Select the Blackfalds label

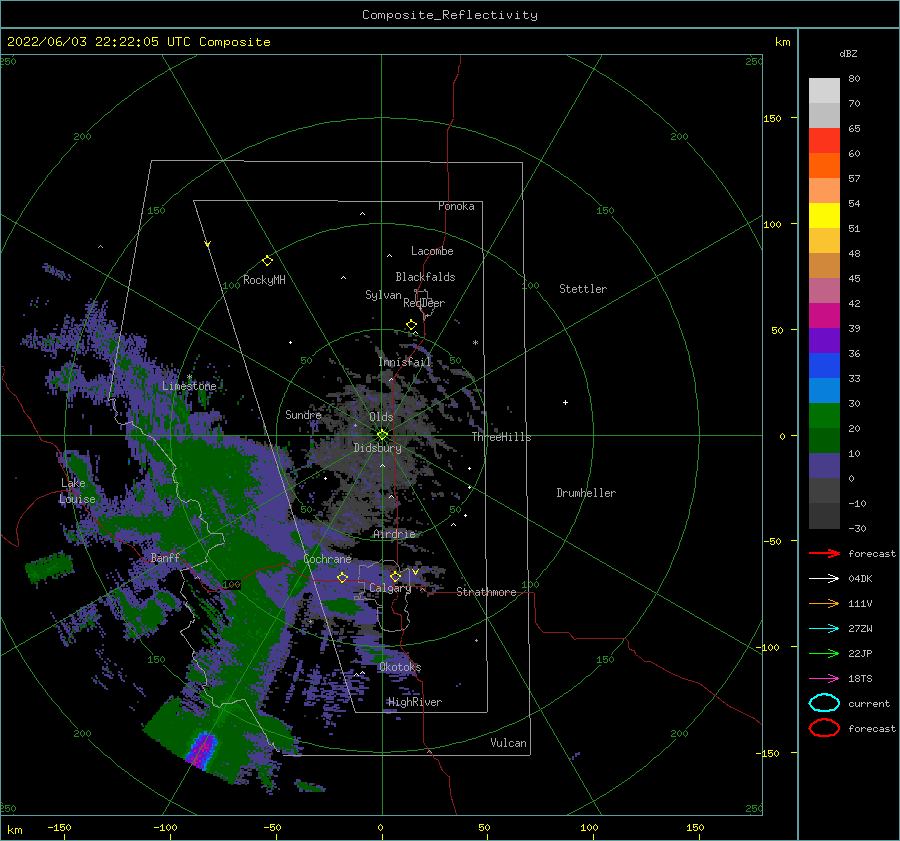pos(425,277)
